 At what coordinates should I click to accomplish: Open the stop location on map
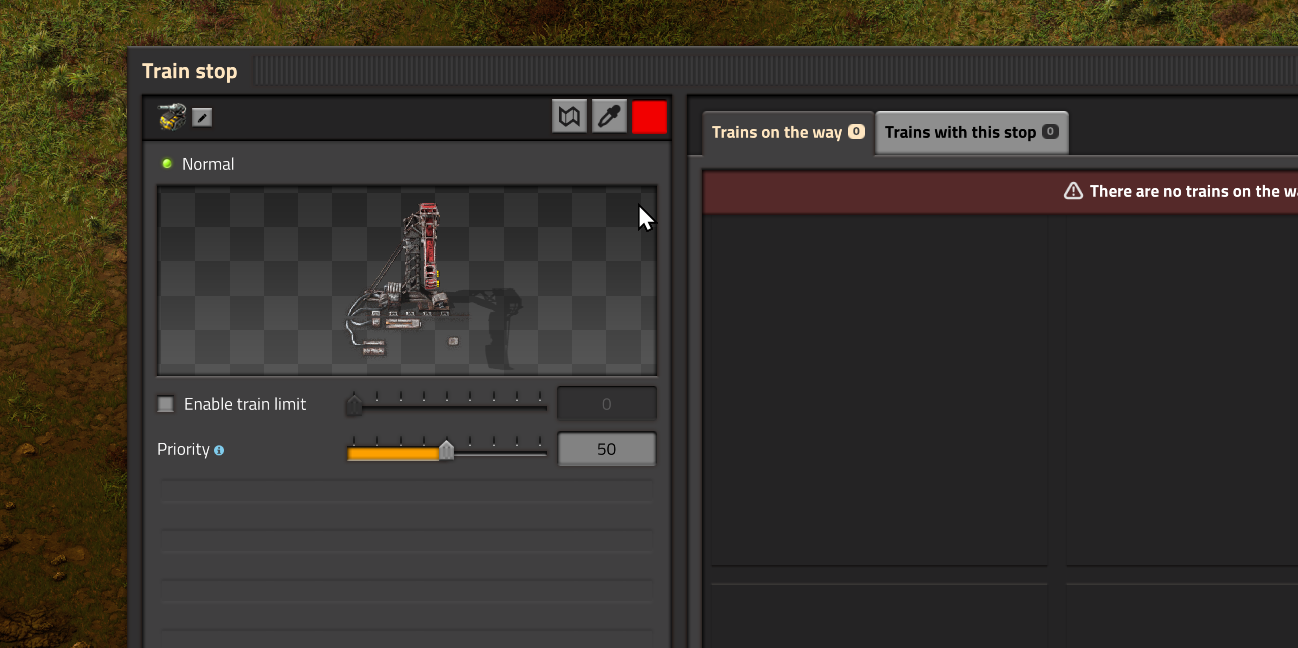click(x=569, y=117)
